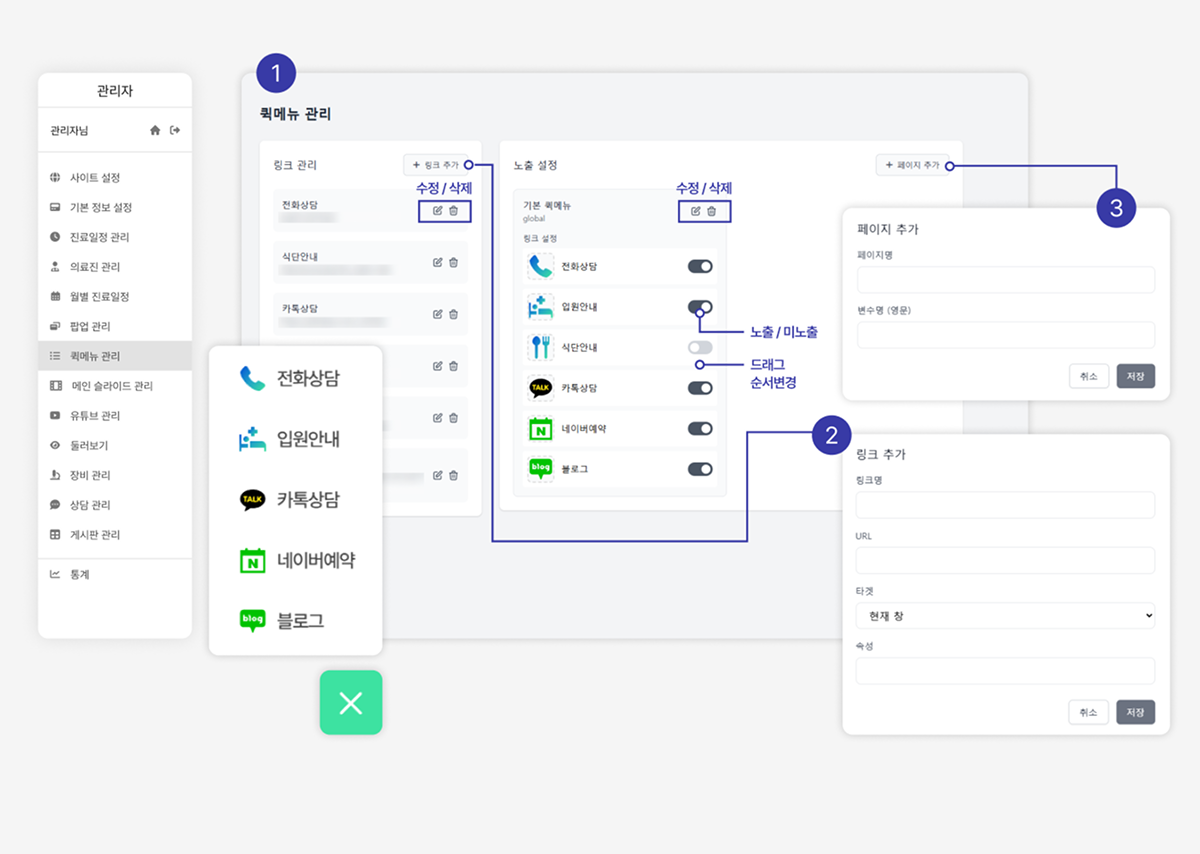Edit the 식단안내 link entry
Screen dimensions: 1200x854
437,262
